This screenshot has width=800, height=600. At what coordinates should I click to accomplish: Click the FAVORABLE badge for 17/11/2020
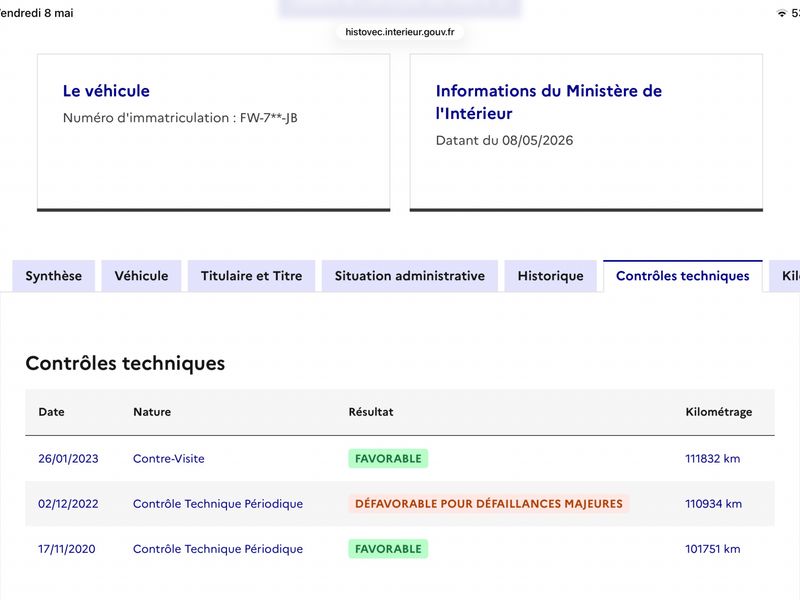[x=388, y=549]
